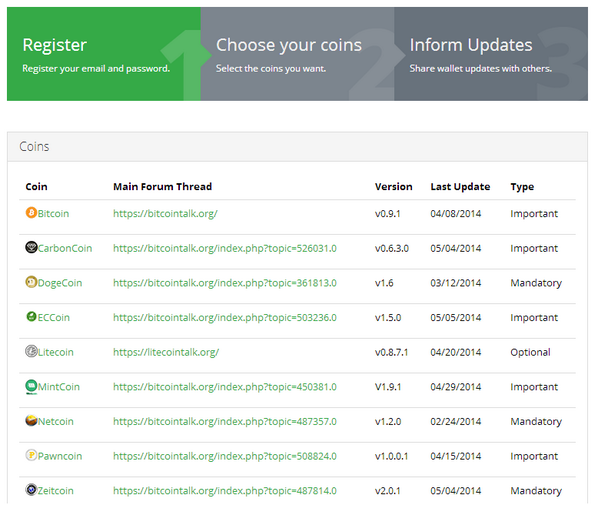Visit the https://litecointalk.org/ forum link

point(166,352)
